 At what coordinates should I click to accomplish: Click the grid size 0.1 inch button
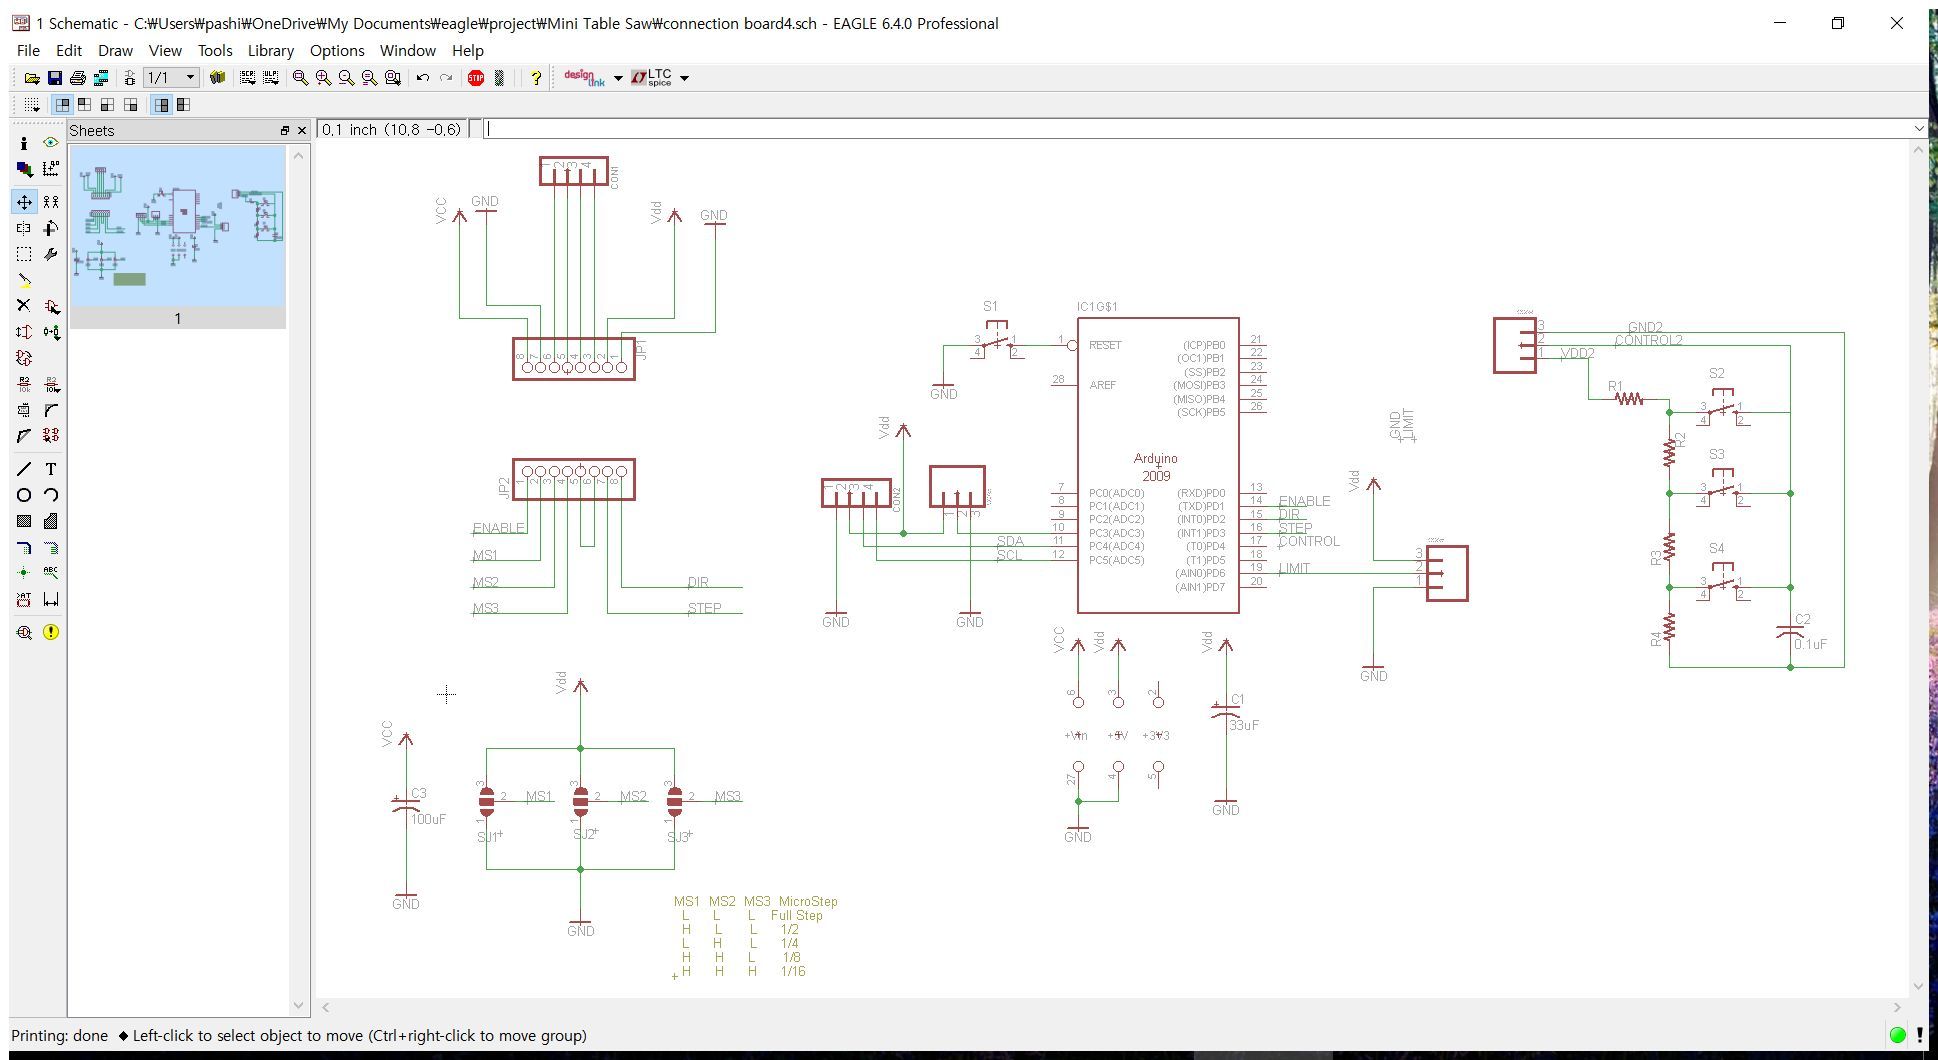(x=392, y=129)
